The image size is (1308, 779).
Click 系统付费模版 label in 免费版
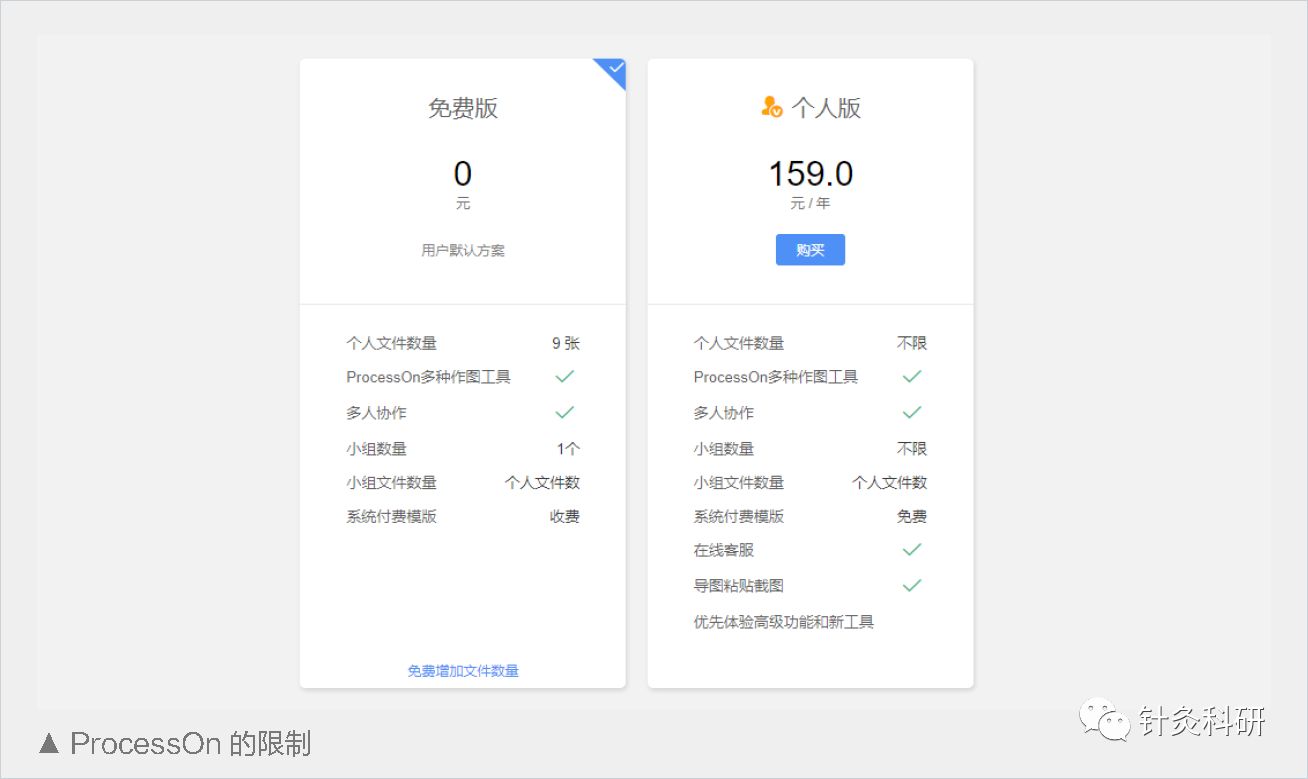pyautogui.click(x=391, y=516)
